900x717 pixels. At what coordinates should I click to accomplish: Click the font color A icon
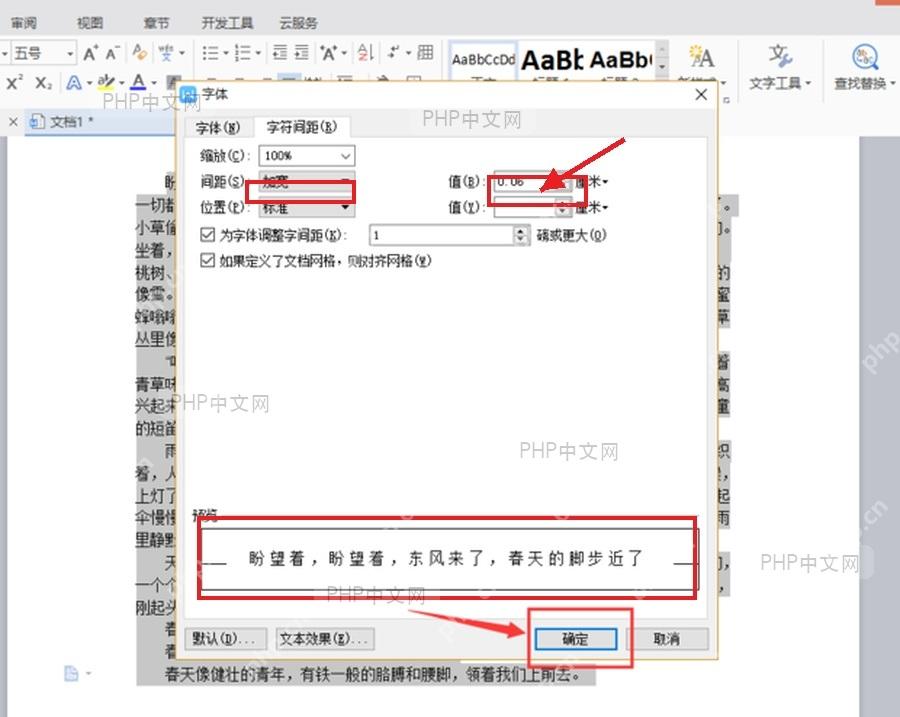click(138, 82)
